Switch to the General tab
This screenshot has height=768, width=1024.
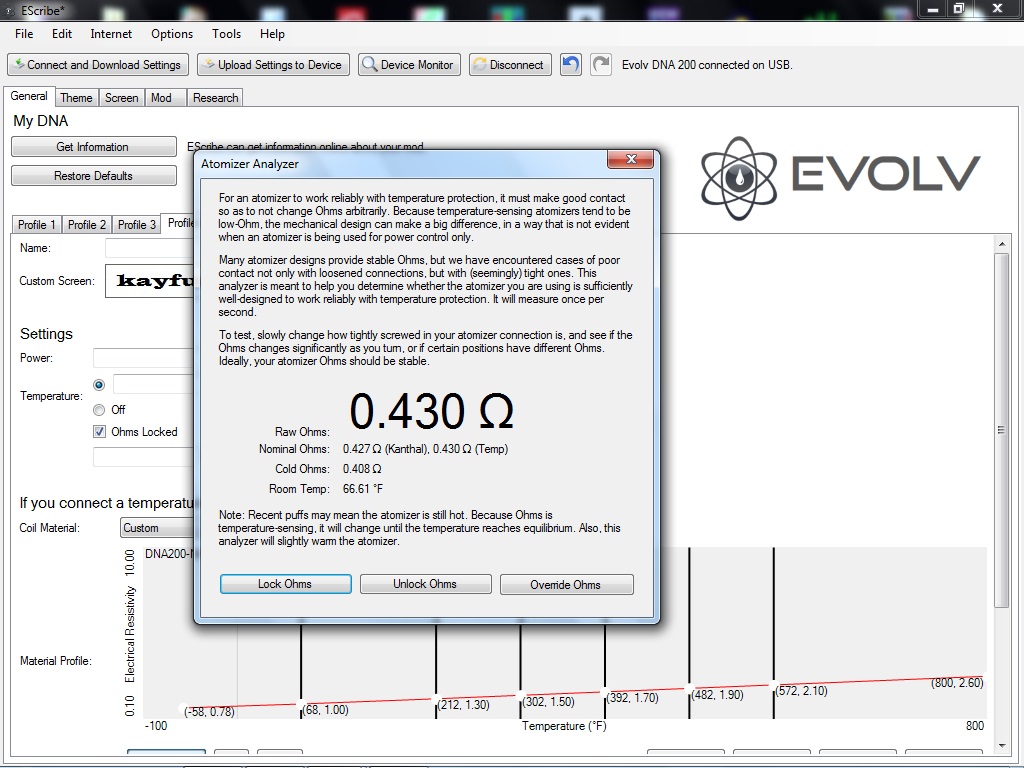[x=29, y=96]
